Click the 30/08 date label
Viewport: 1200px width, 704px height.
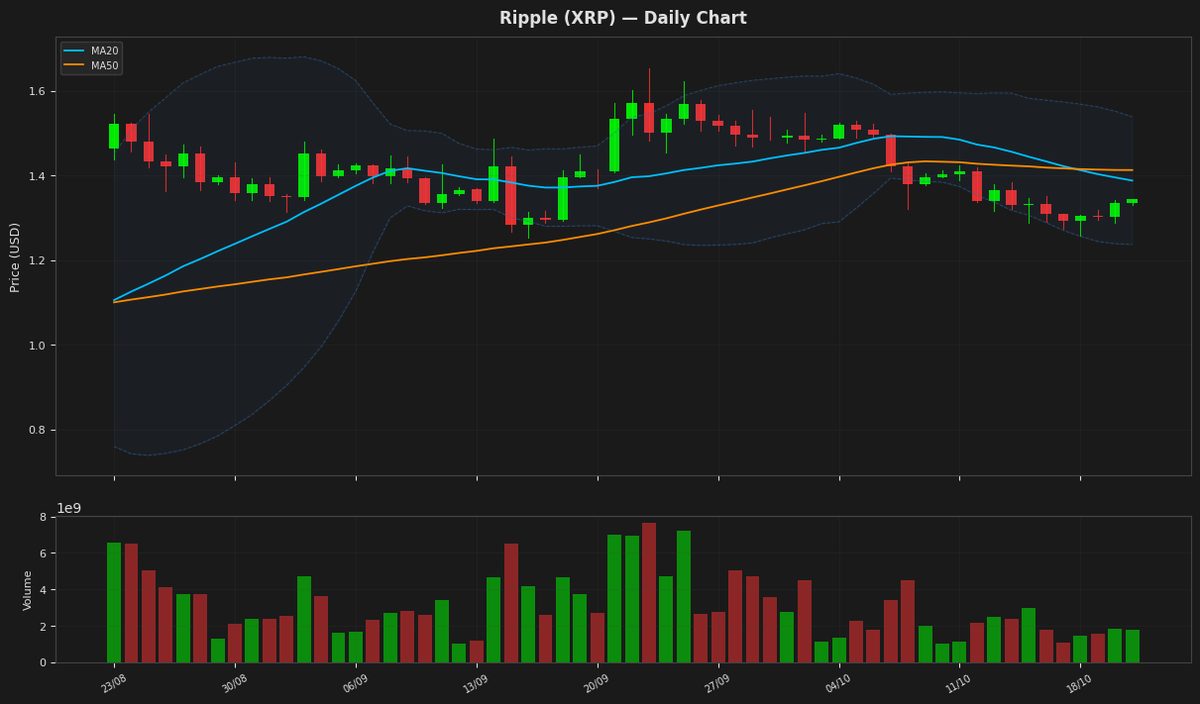234,683
